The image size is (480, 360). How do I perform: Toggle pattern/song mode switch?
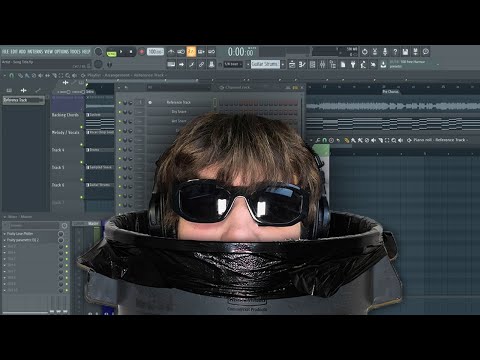pyautogui.click(x=111, y=53)
